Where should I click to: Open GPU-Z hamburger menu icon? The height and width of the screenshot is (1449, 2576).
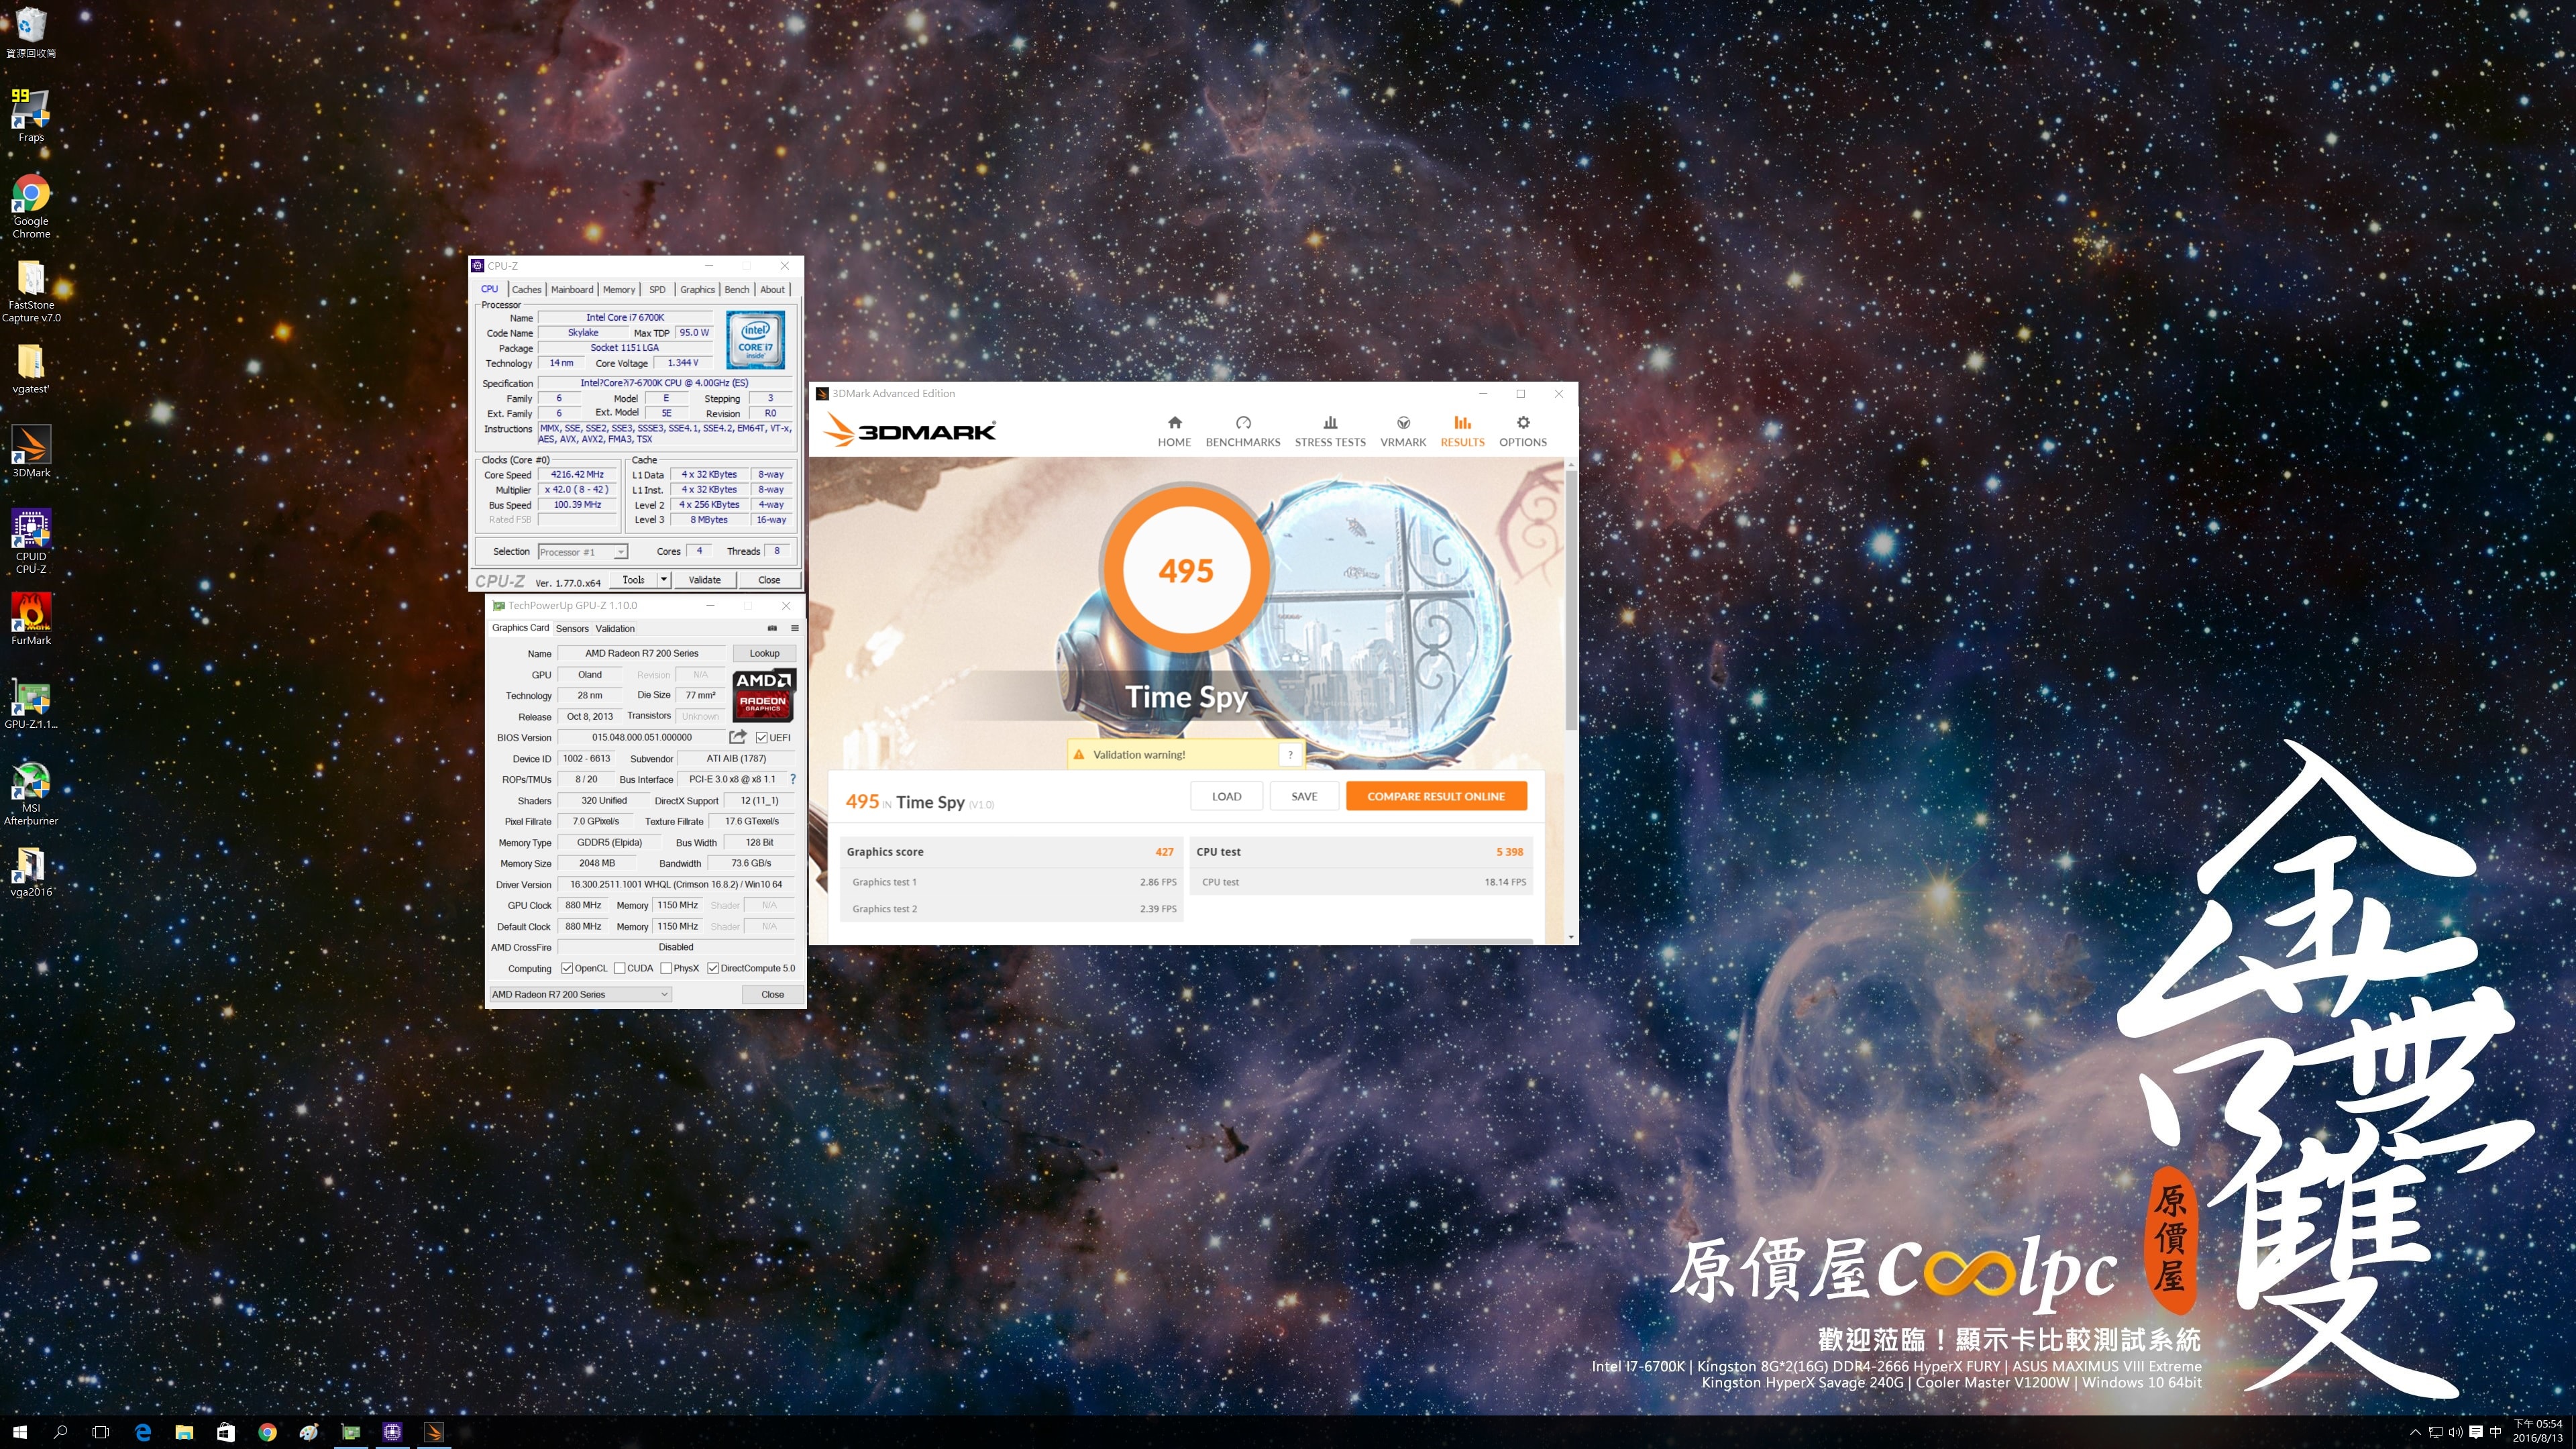point(795,628)
